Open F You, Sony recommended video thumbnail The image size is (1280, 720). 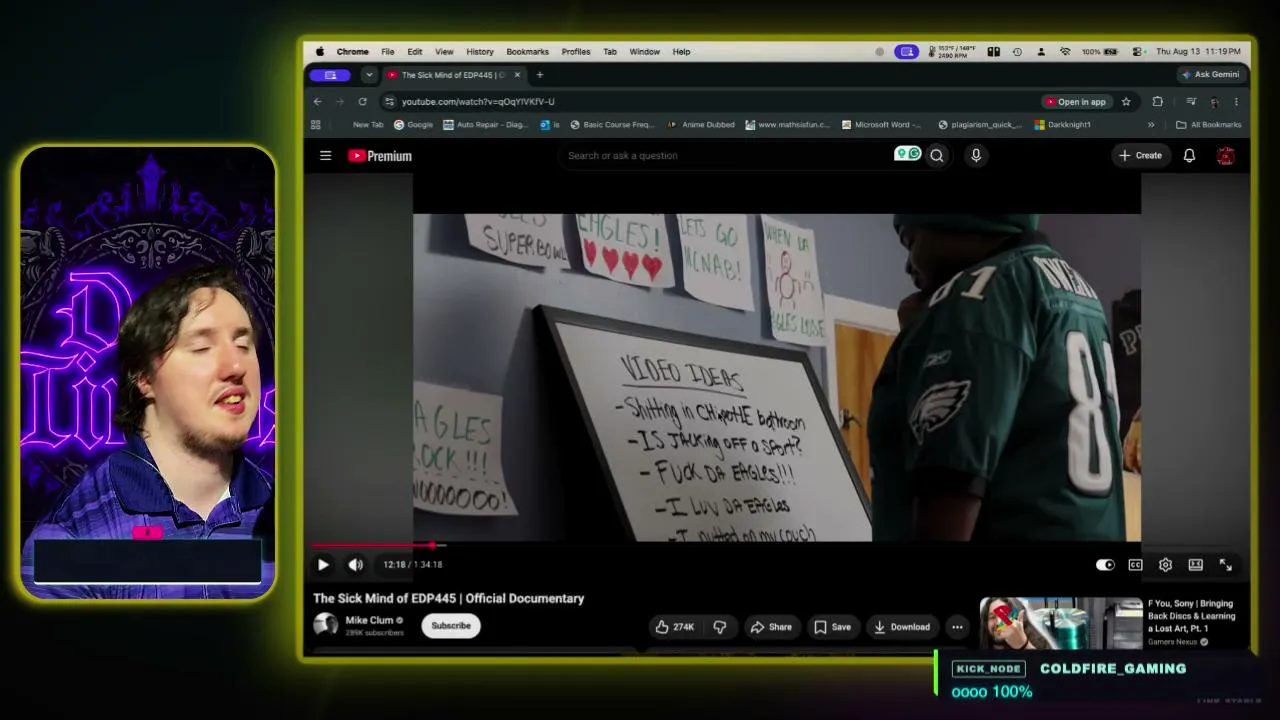point(1061,624)
